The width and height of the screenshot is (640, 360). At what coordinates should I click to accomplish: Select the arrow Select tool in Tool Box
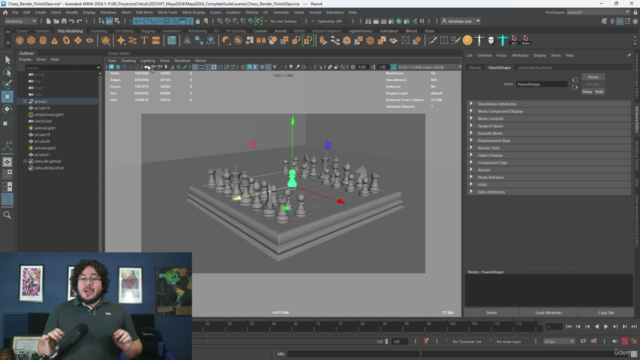[7, 60]
